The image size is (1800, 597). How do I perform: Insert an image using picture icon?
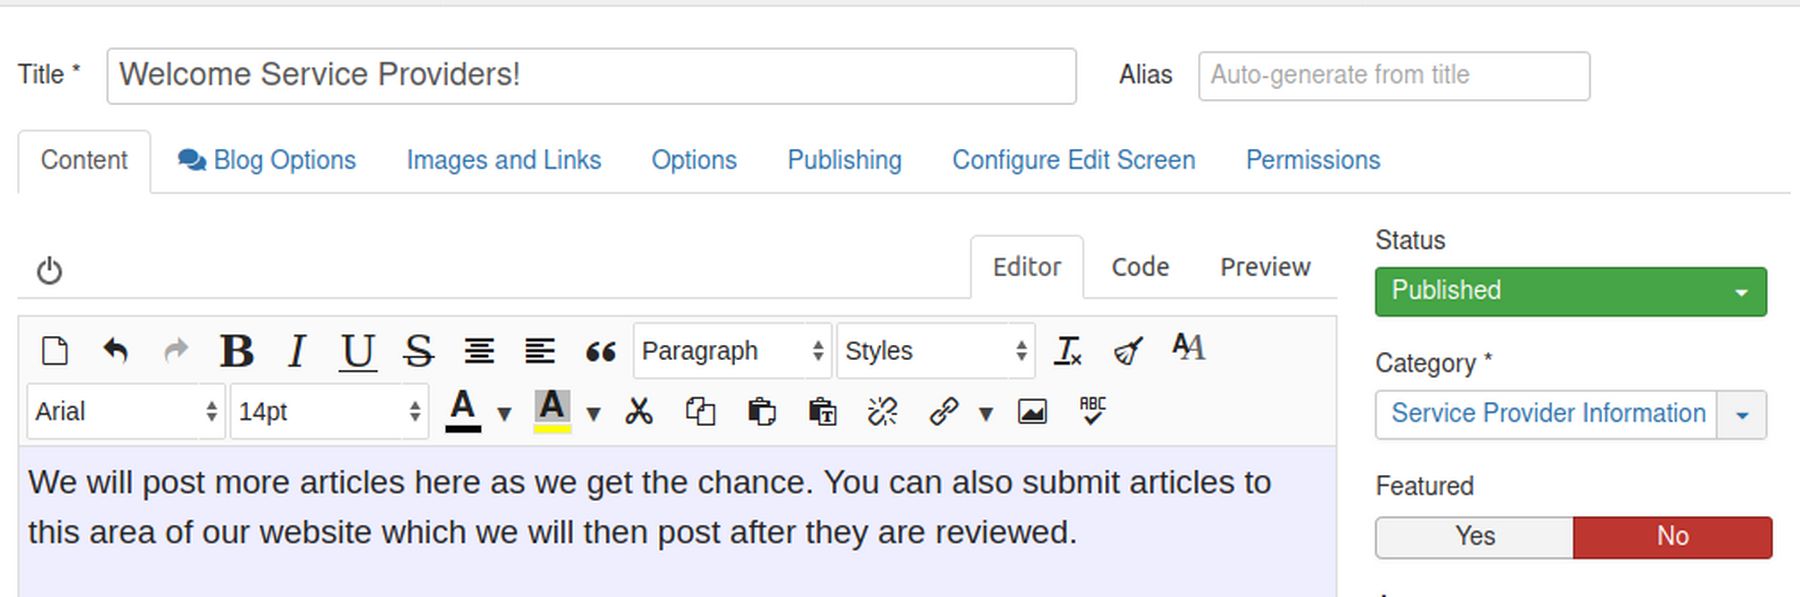[x=1032, y=411]
